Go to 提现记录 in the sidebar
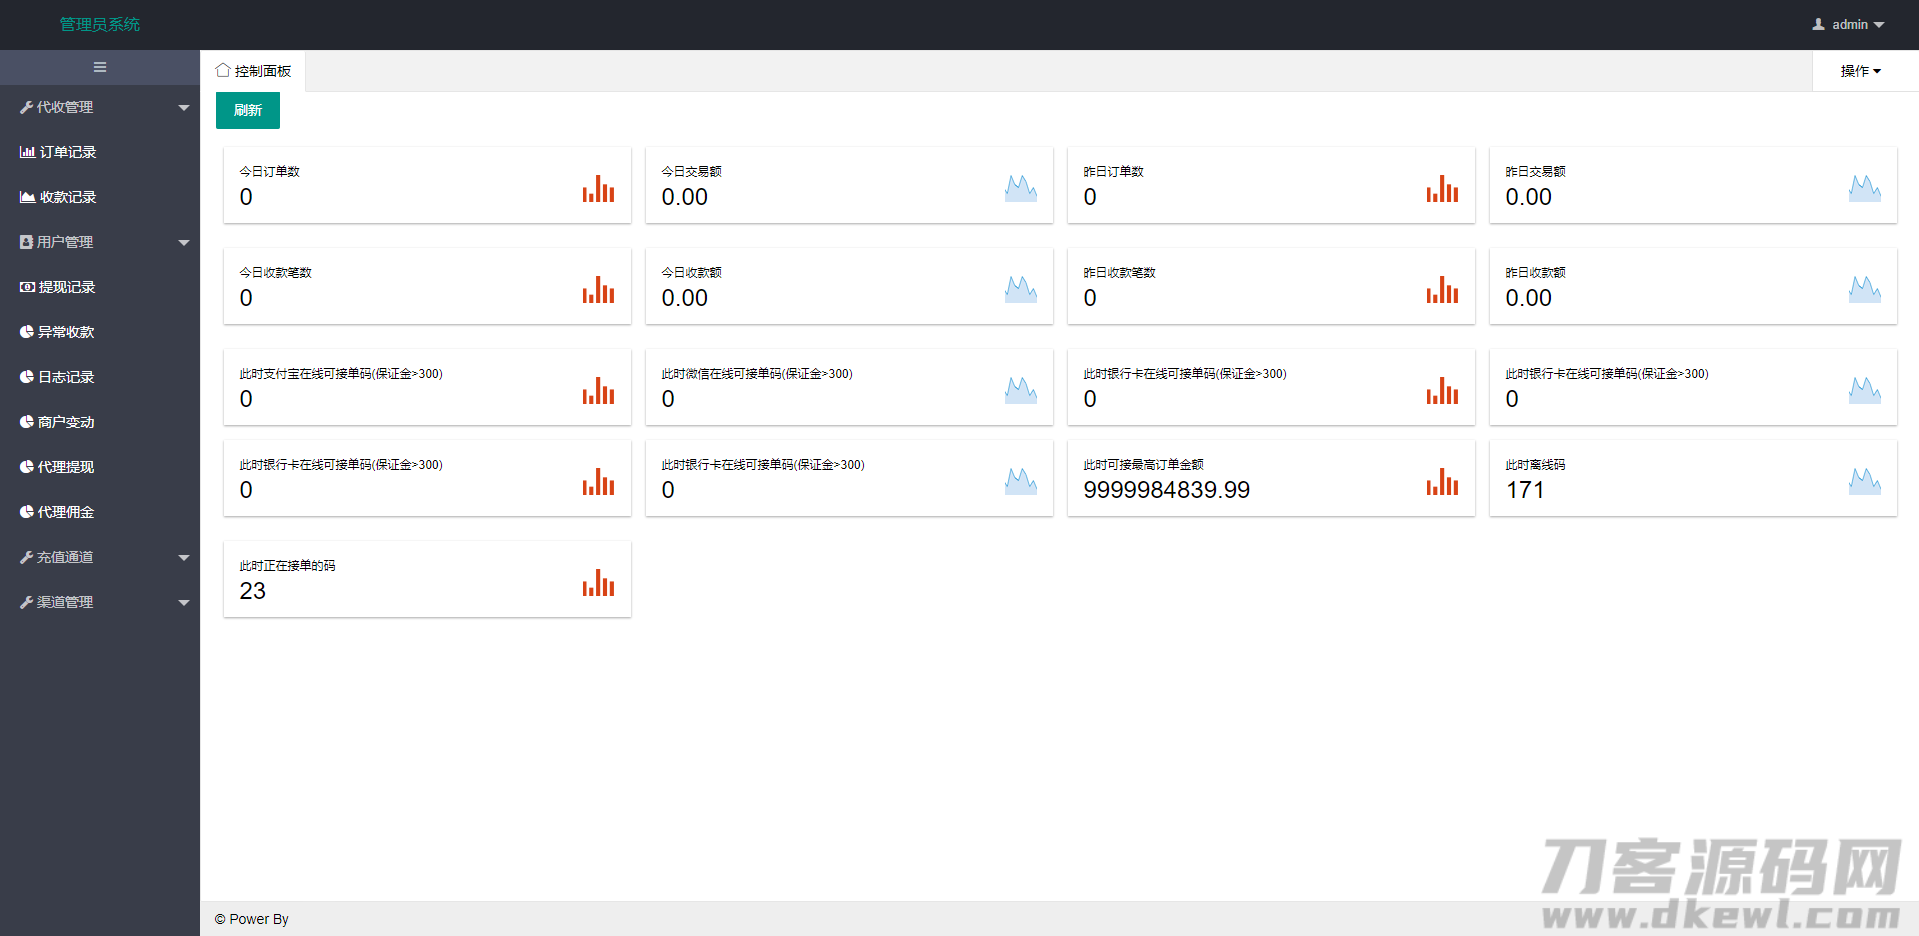This screenshot has height=936, width=1919. [67, 287]
